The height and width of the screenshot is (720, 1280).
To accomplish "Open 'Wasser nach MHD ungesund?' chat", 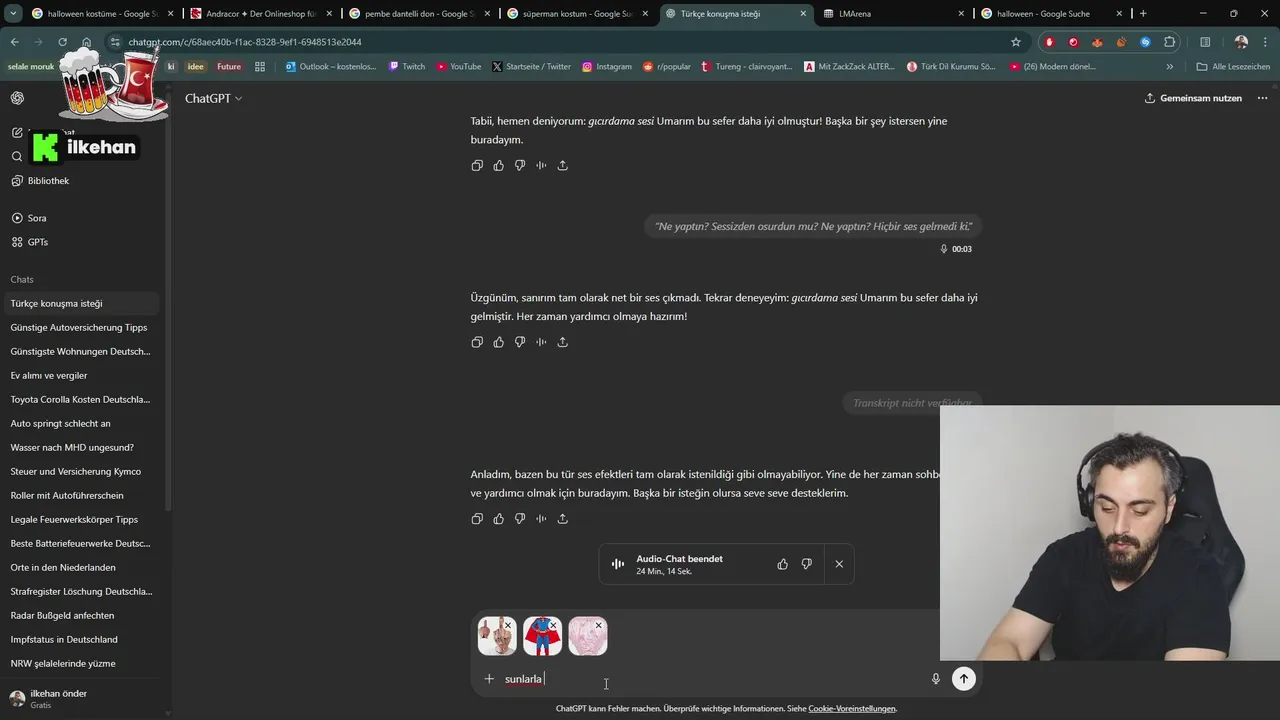I will [82, 447].
